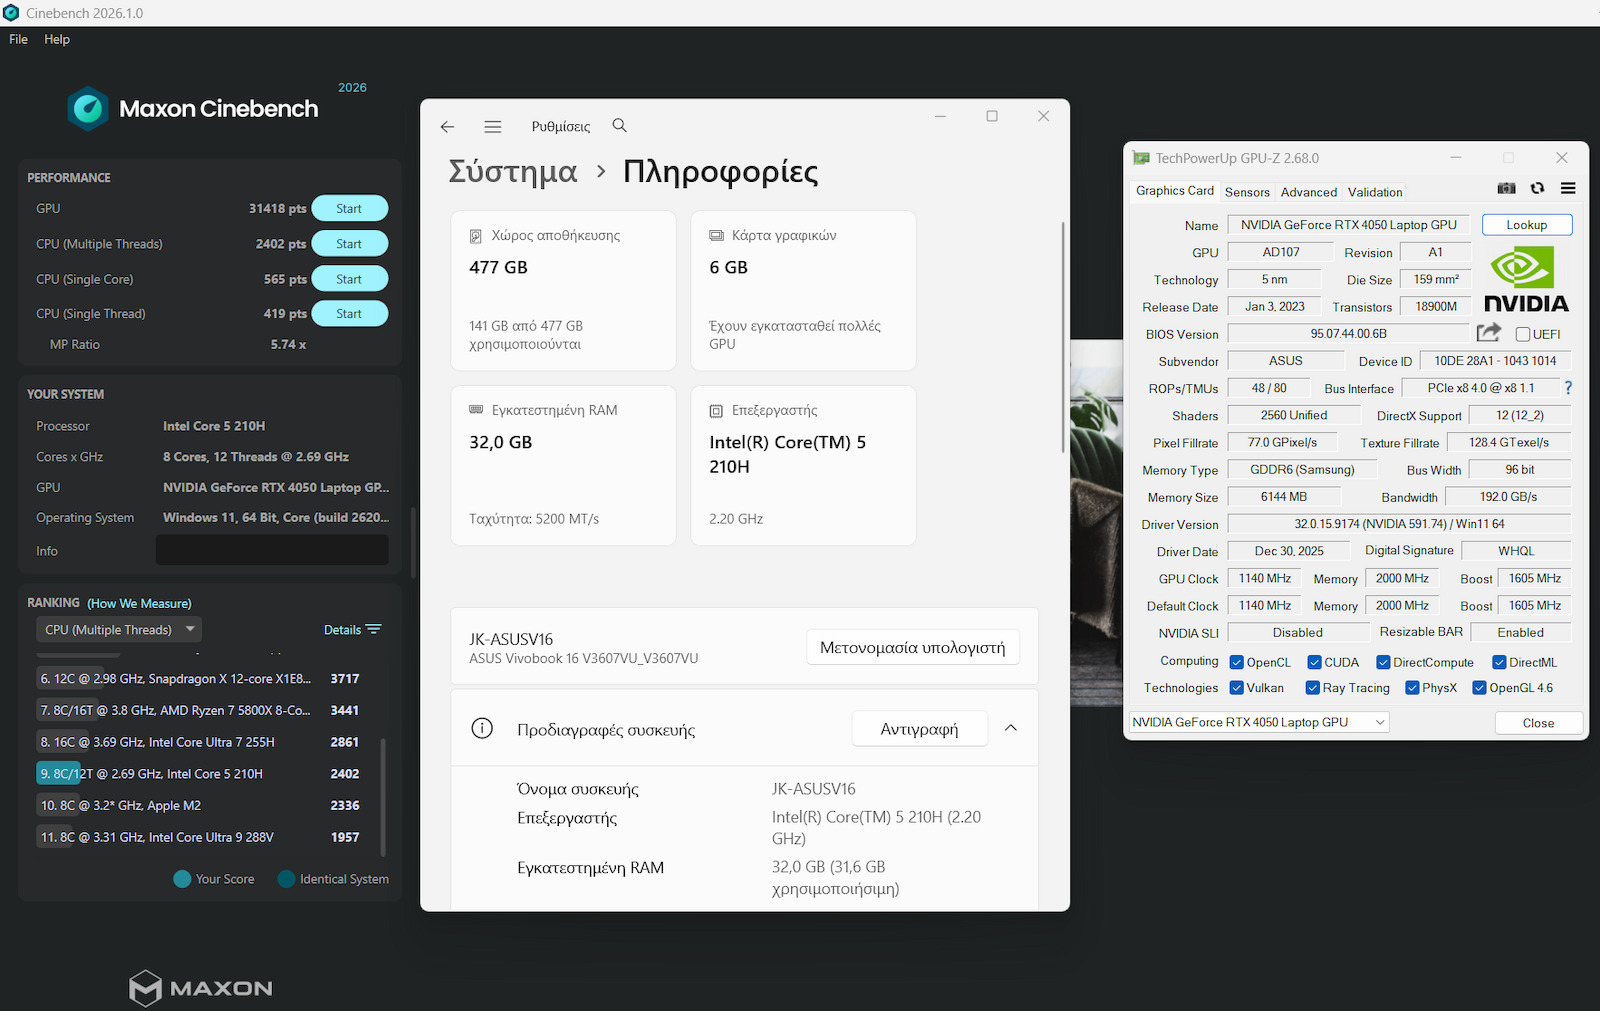Open the Χώρος αποθήκευσης 477 GB card
The image size is (1600, 1011).
(x=563, y=290)
